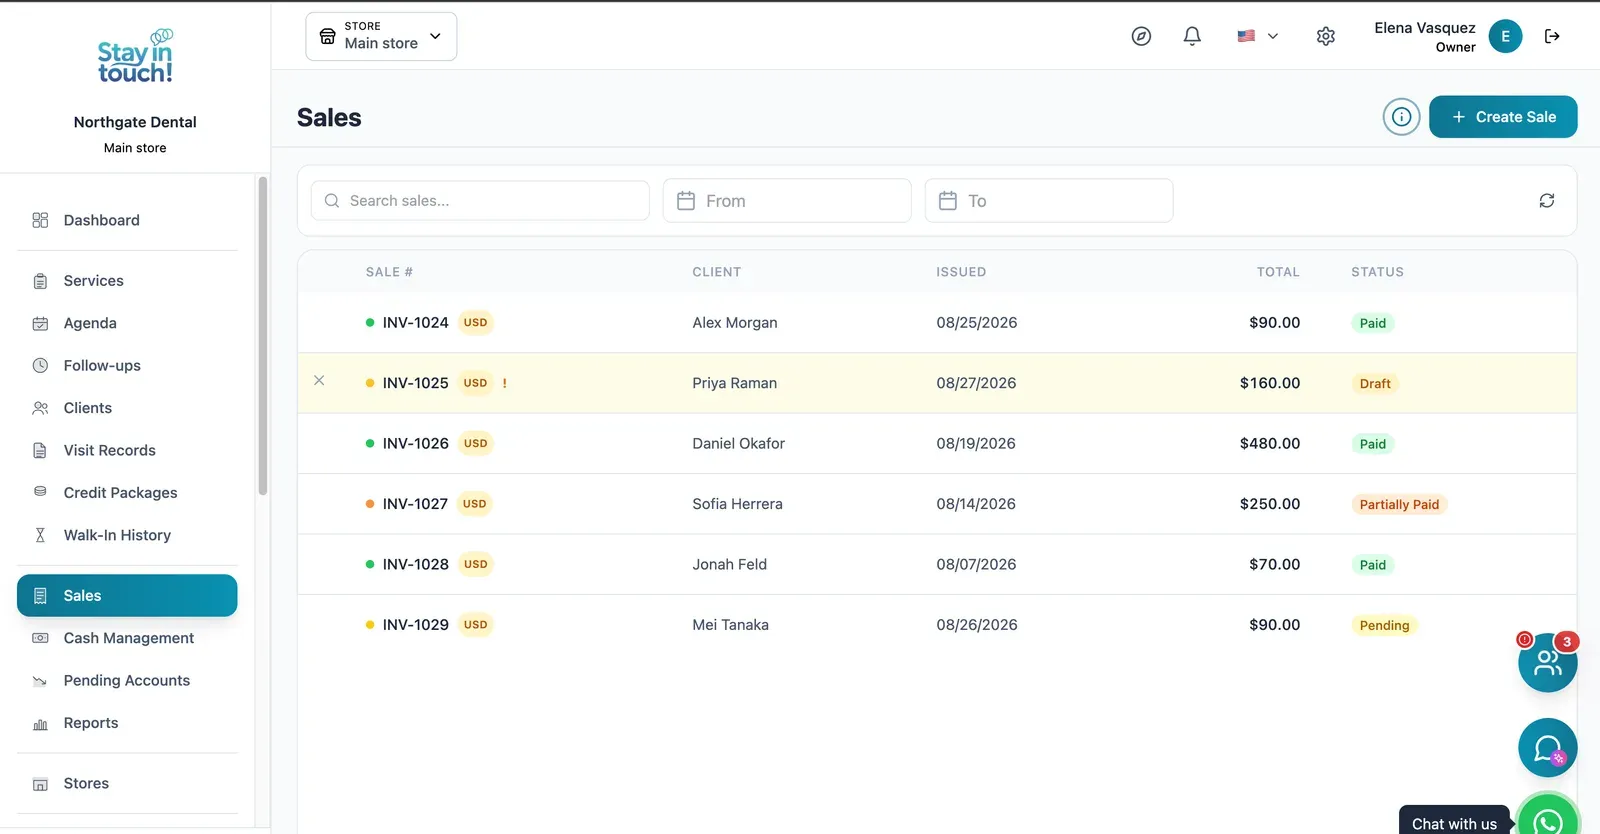The width and height of the screenshot is (1600, 834).
Task: Open sale INV-1024
Action: pyautogui.click(x=415, y=323)
